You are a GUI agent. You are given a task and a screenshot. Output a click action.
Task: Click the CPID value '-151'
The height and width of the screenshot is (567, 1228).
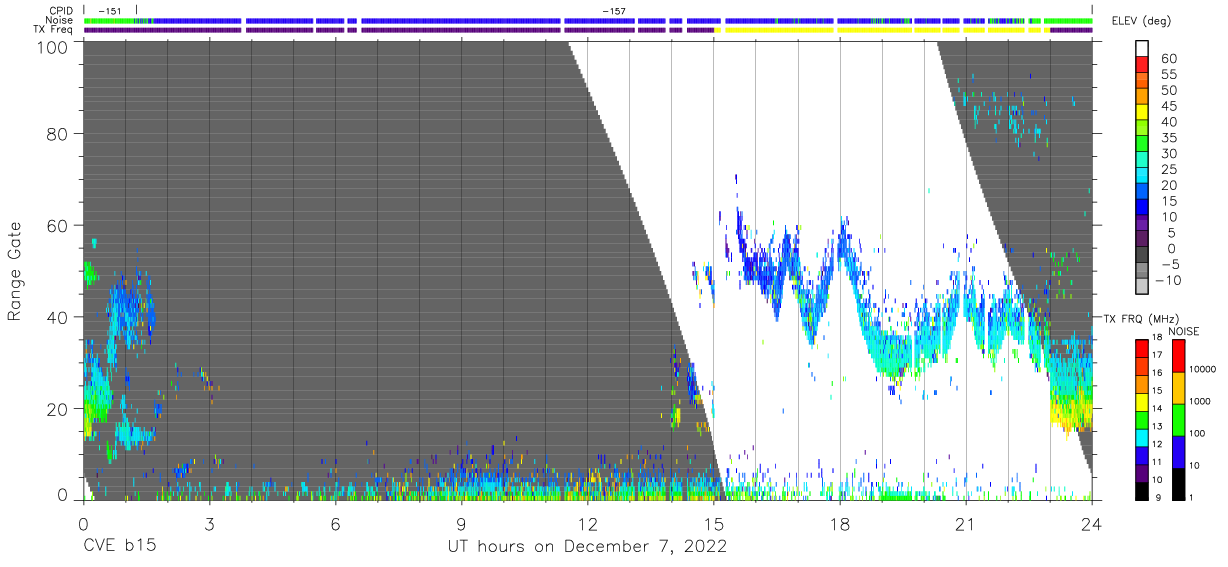pos(110,11)
